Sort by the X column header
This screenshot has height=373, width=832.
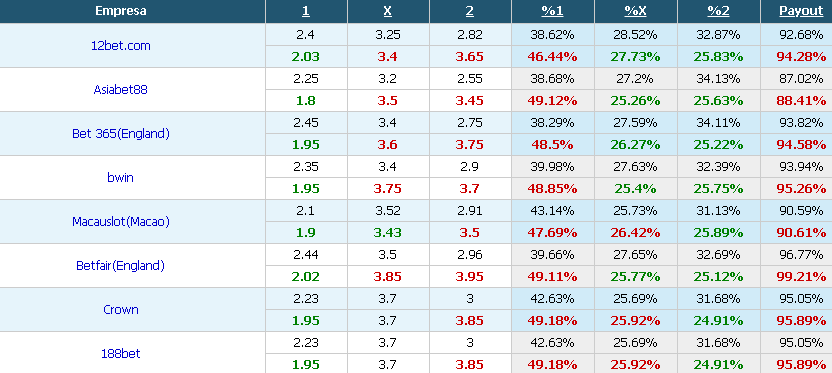(388, 11)
